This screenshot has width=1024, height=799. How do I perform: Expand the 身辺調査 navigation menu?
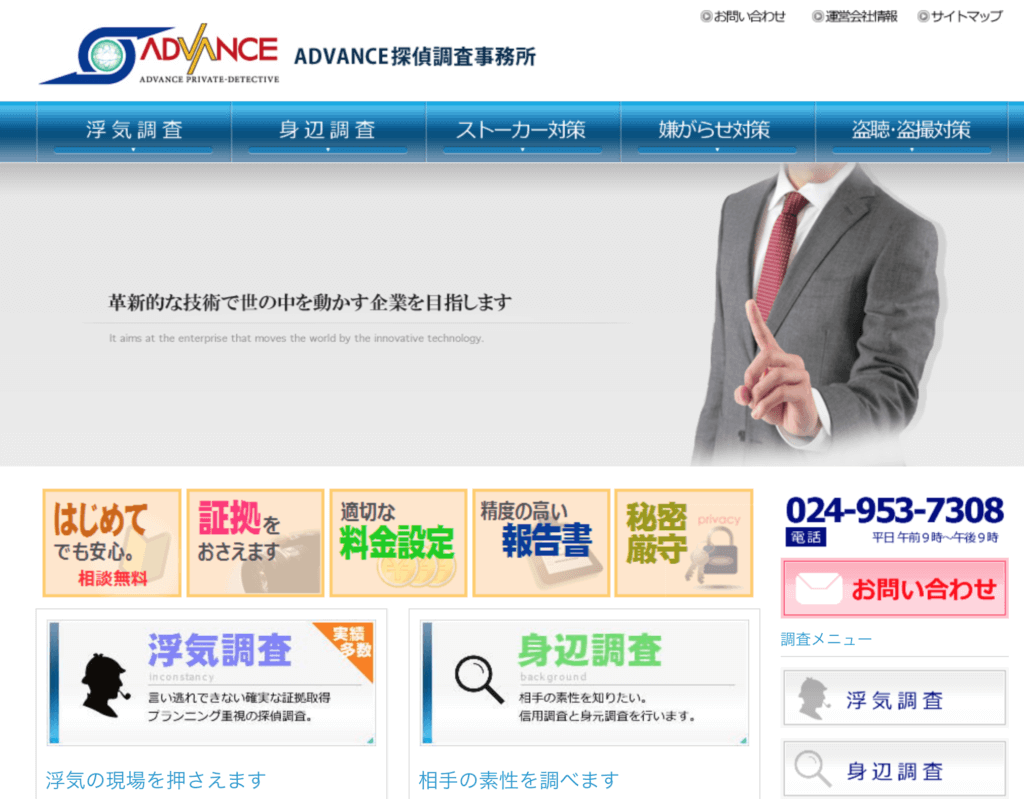328,131
